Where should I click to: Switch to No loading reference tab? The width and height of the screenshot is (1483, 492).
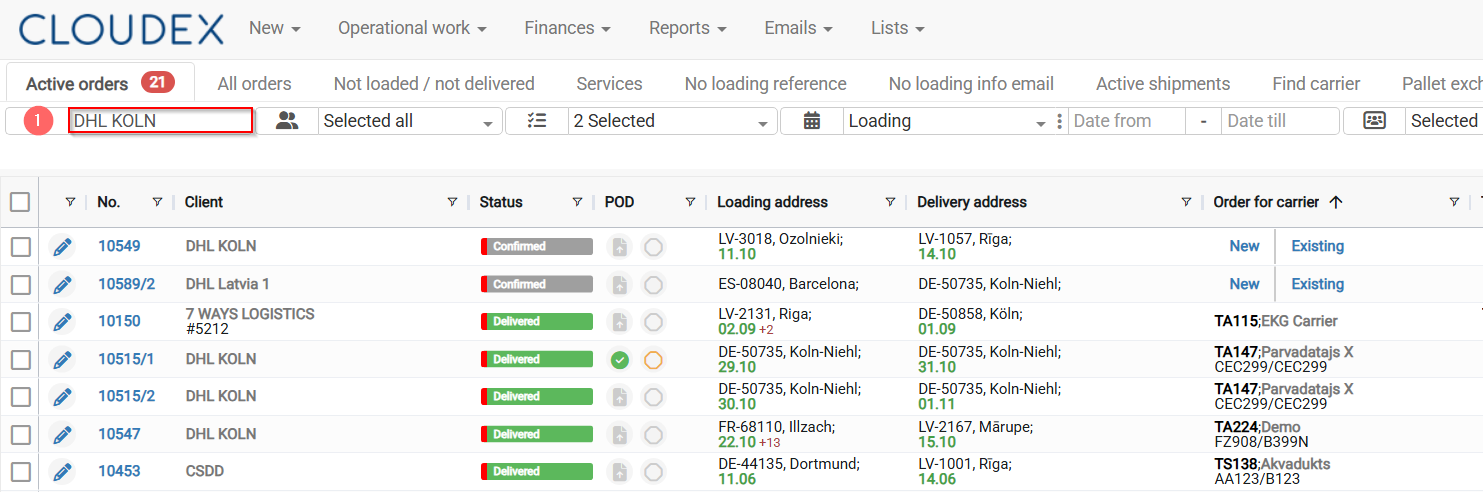tap(765, 84)
